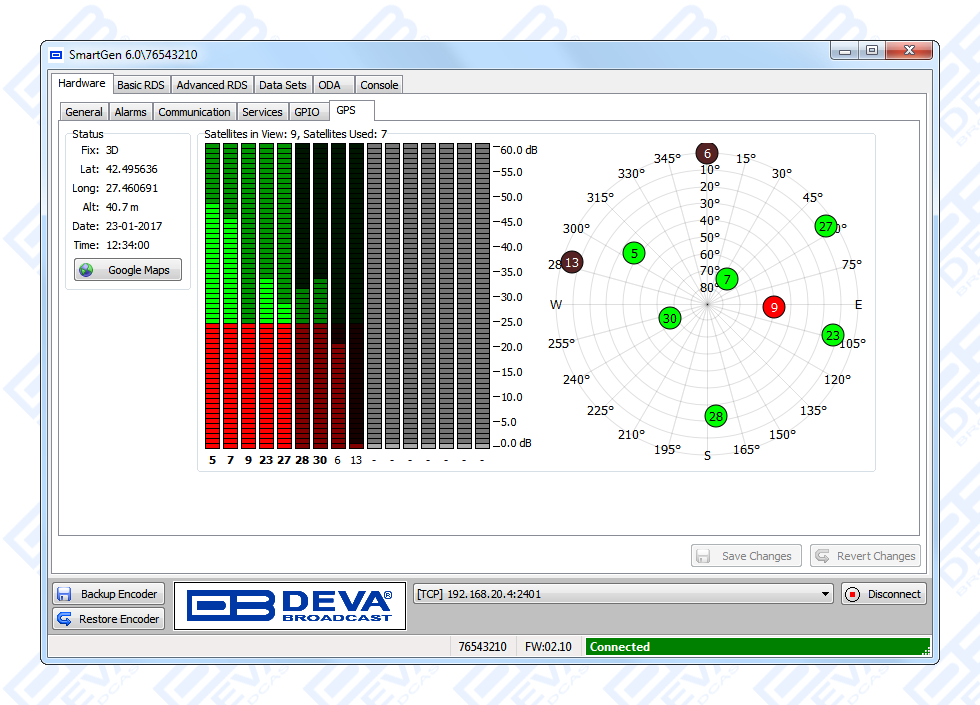Image resolution: width=980 pixels, height=705 pixels.
Task: Click the green Connected status indicator
Action: pyautogui.click(x=757, y=647)
